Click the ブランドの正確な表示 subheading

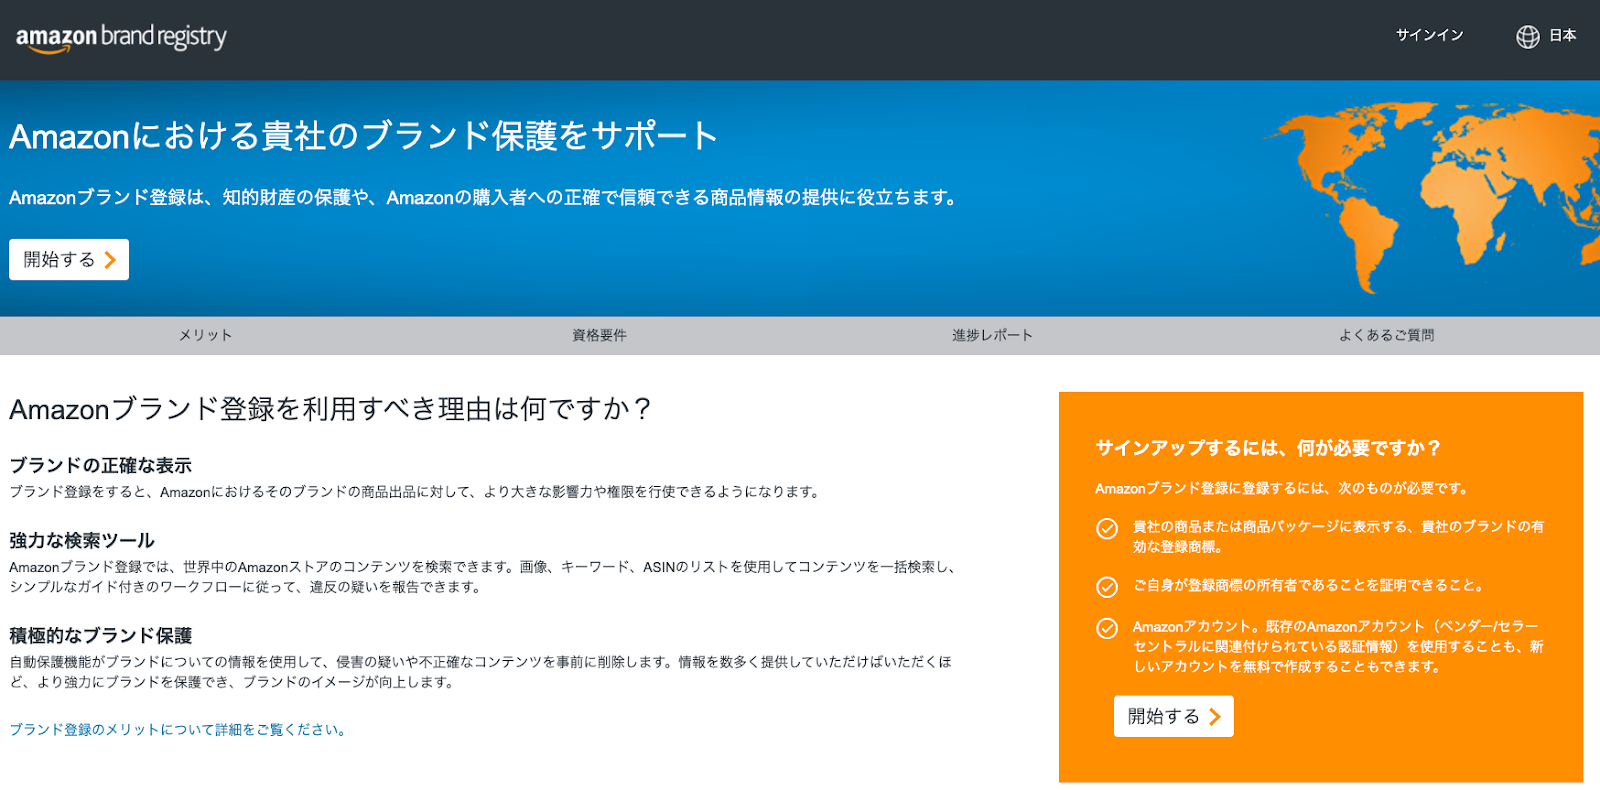click(x=100, y=465)
